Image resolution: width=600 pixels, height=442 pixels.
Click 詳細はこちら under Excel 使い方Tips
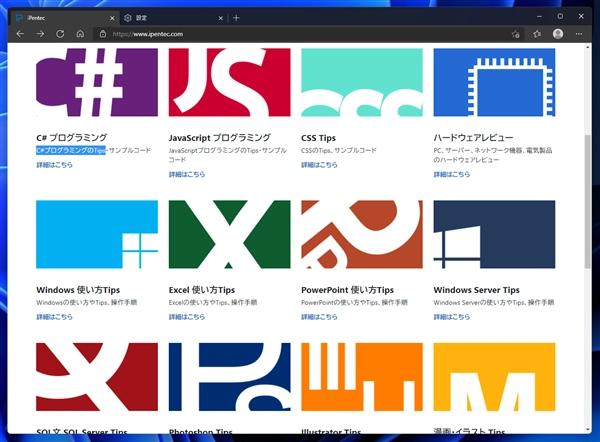click(x=187, y=317)
